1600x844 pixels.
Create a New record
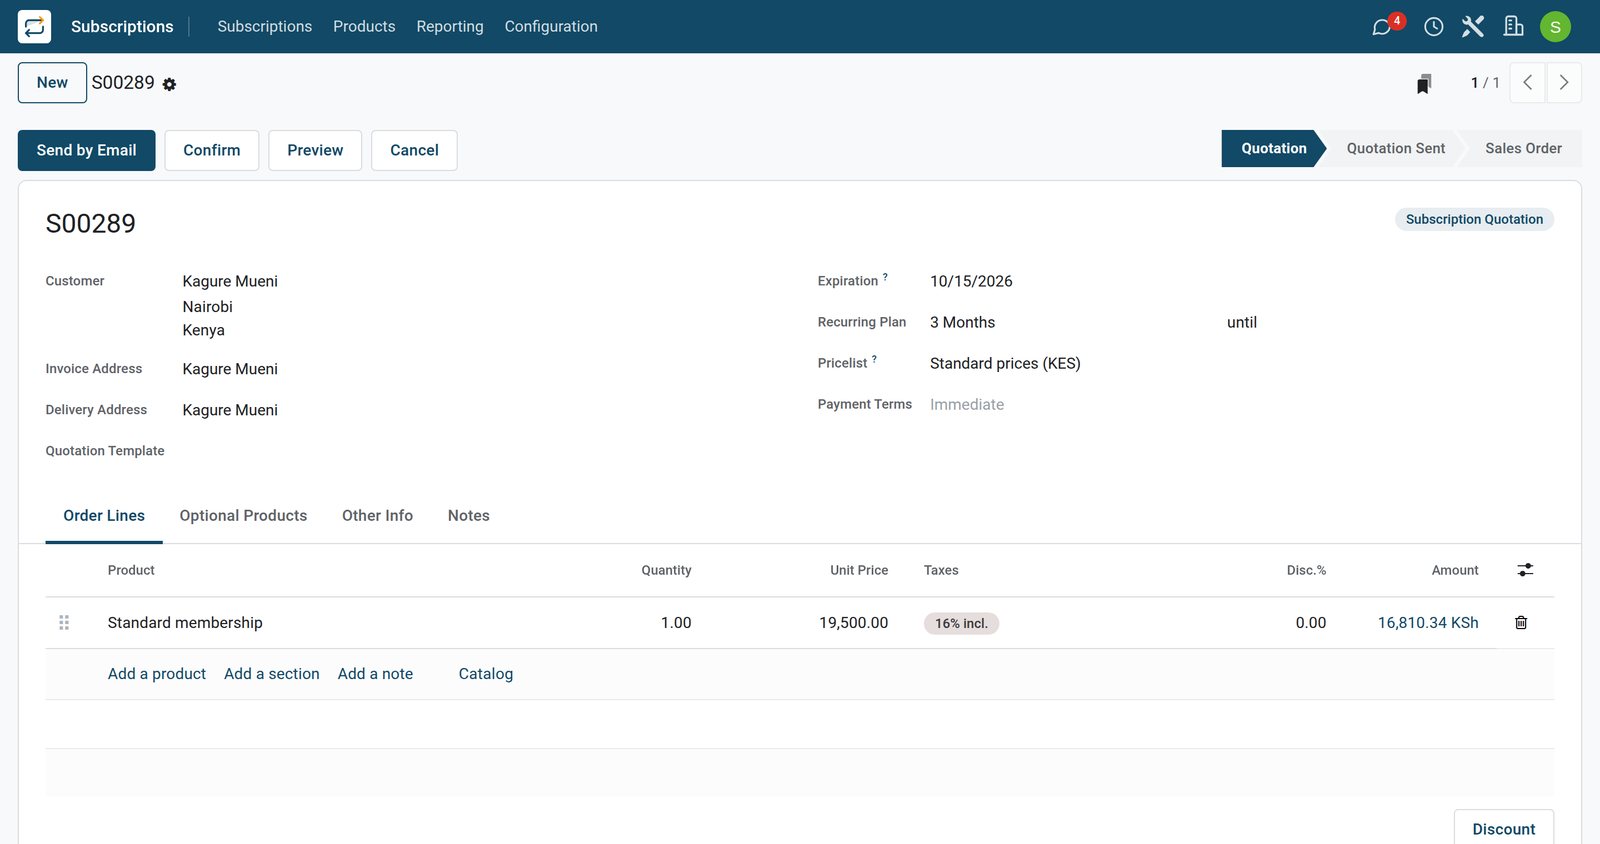pyautogui.click(x=52, y=83)
